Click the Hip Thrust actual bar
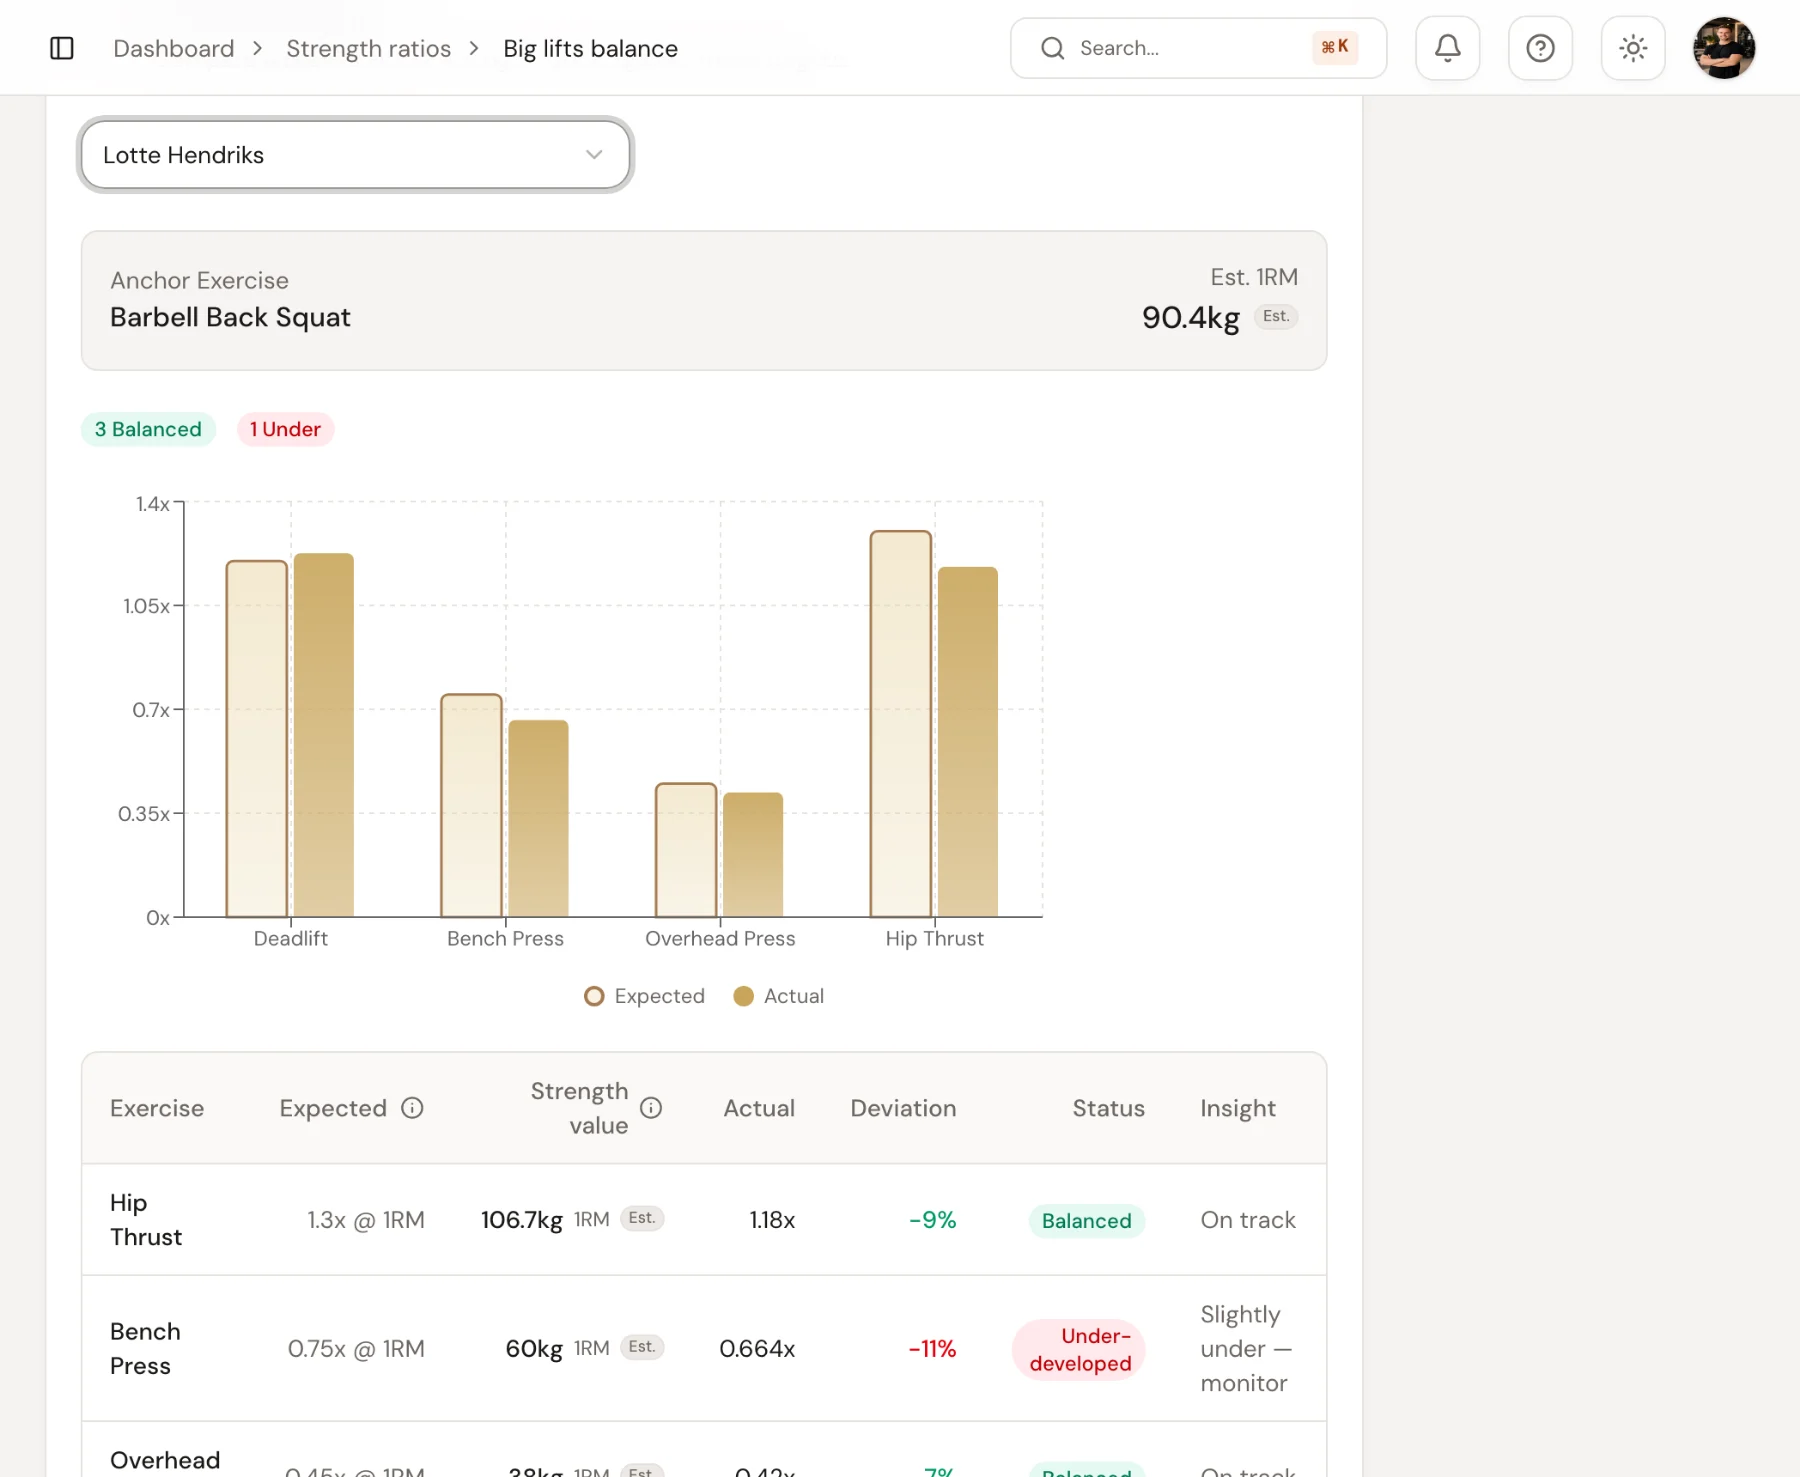This screenshot has height=1477, width=1800. pos(968,742)
